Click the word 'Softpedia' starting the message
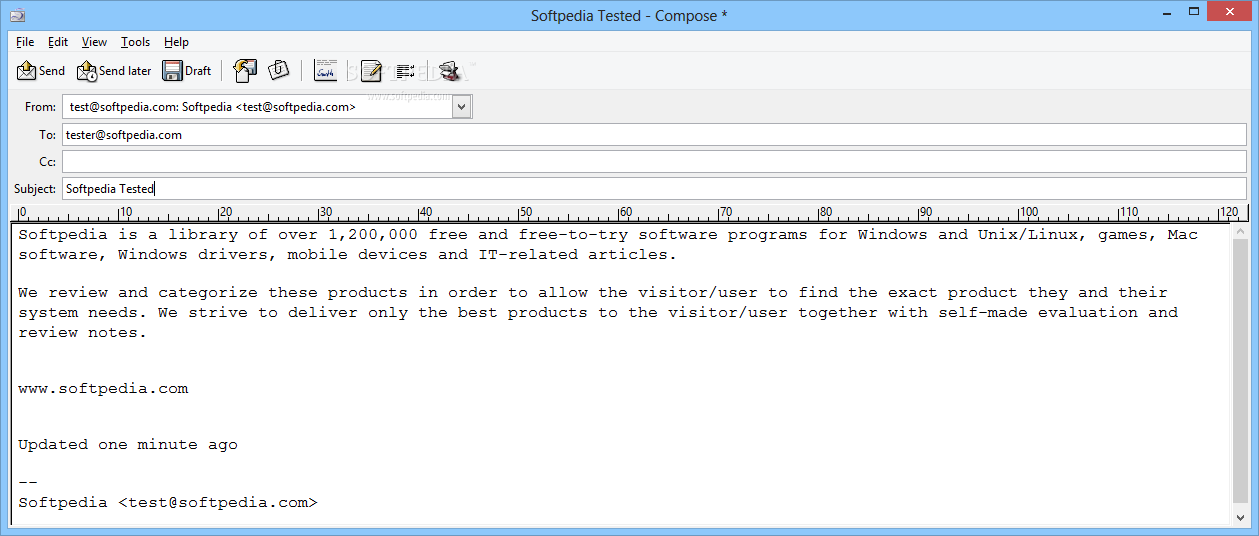This screenshot has height=536, width=1259. (63, 235)
